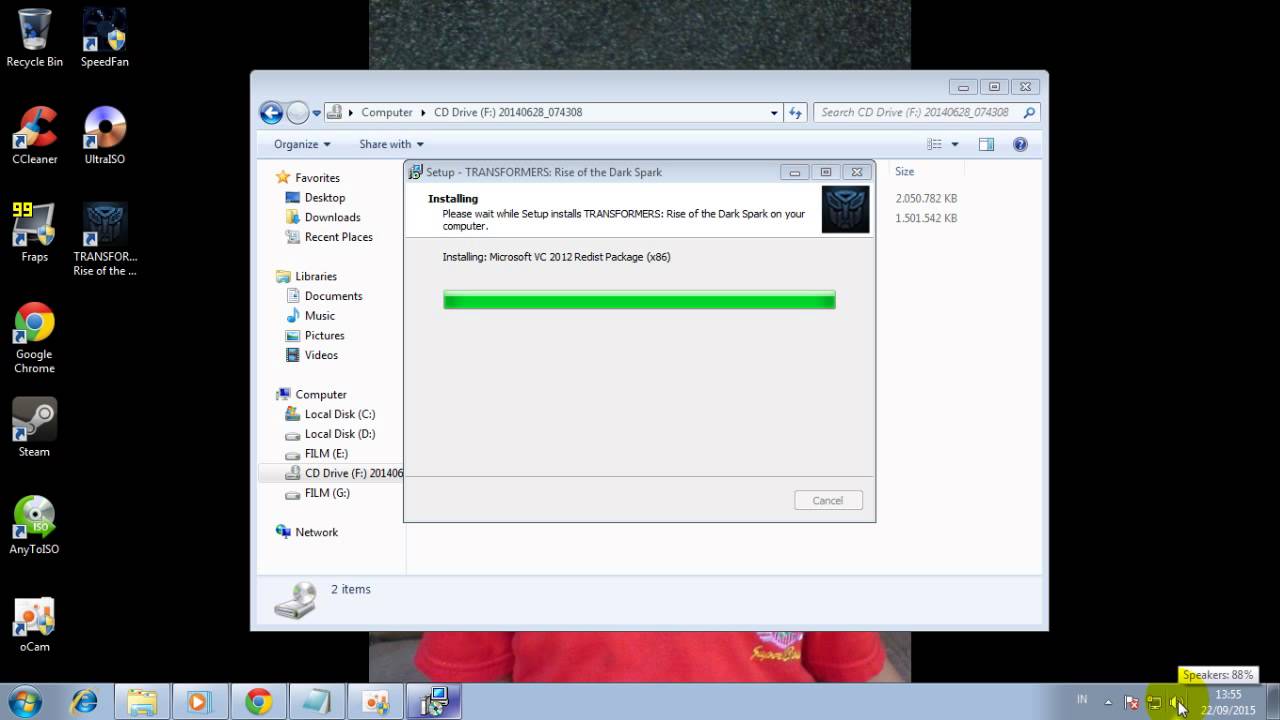This screenshot has width=1280, height=720.
Task: Select the Fraps desktop shortcut
Action: click(x=34, y=232)
